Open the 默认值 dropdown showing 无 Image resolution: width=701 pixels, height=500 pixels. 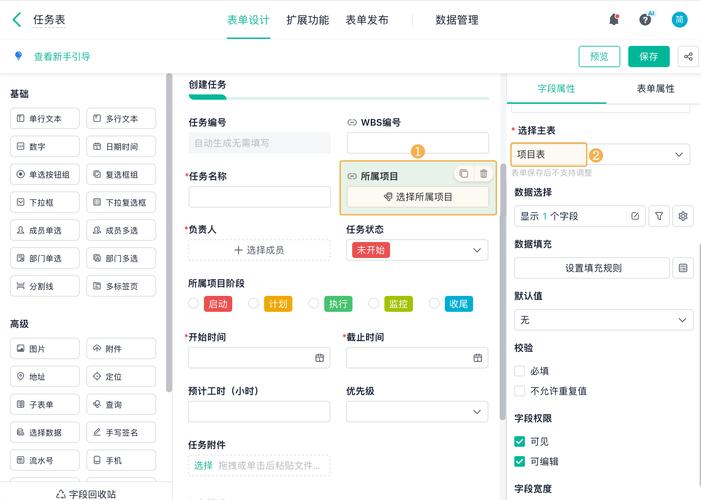[x=604, y=320]
